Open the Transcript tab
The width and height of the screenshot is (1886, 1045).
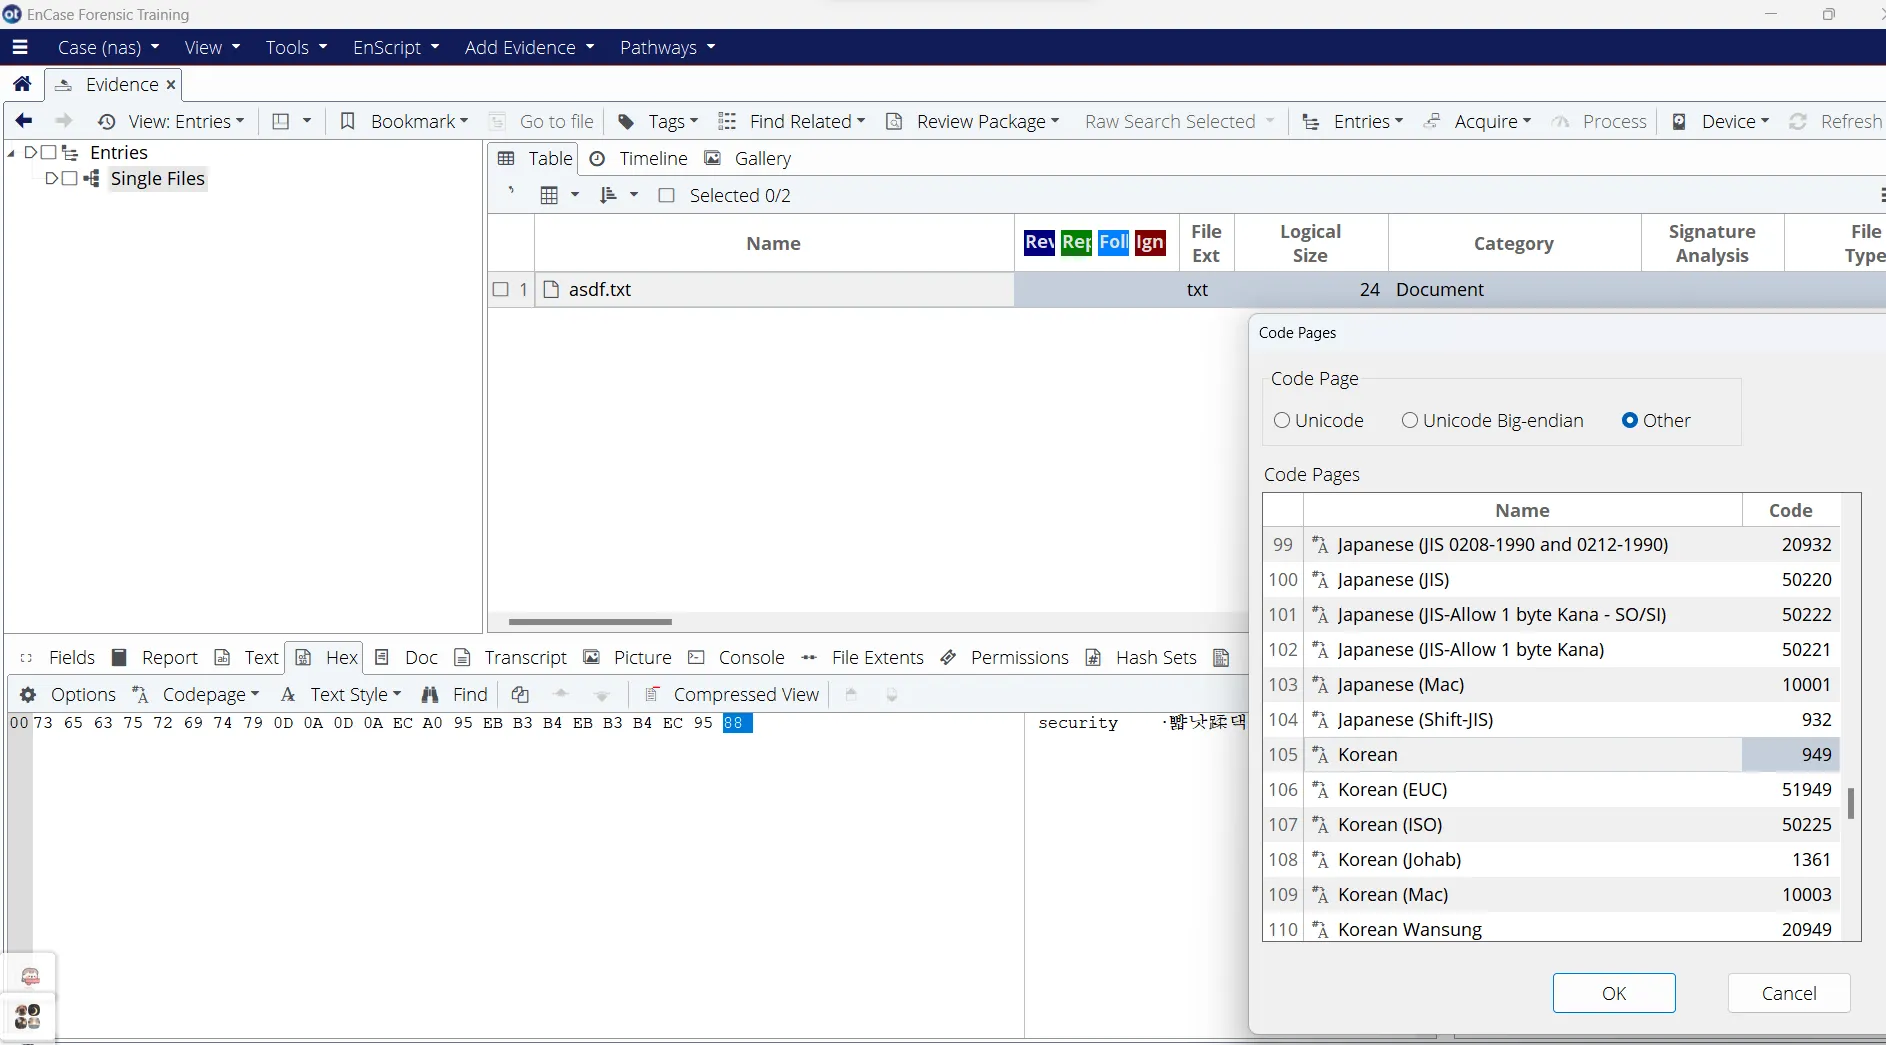510,657
